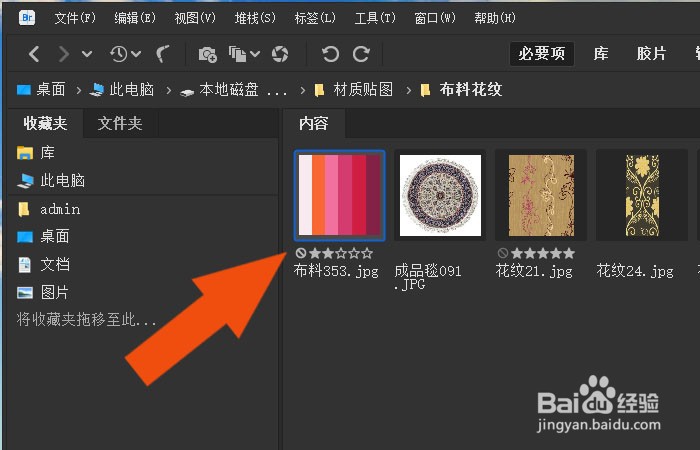Click 桌面 in the path bar

coord(42,89)
